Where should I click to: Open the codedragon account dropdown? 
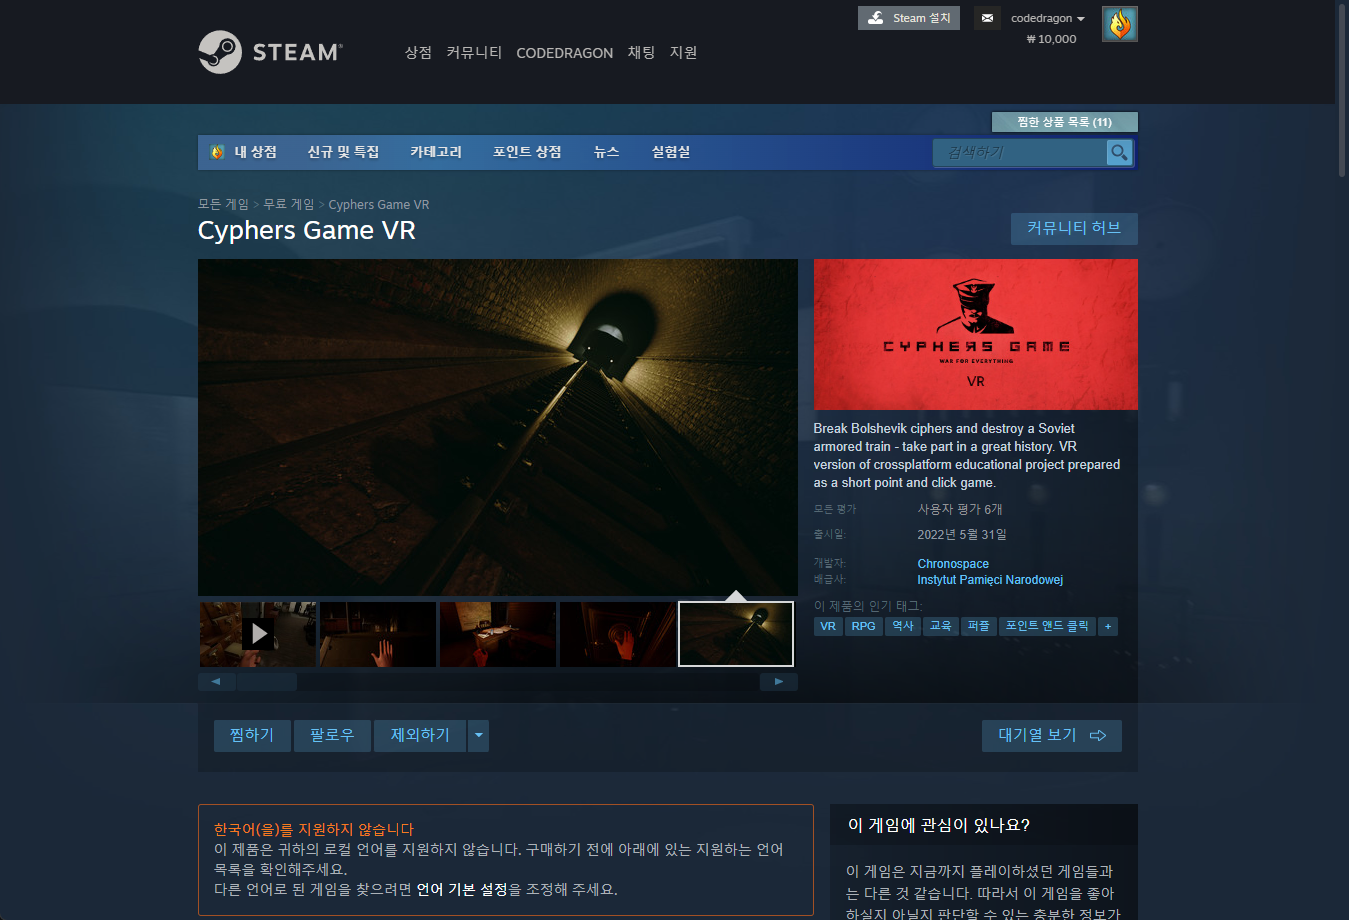pos(1048,18)
